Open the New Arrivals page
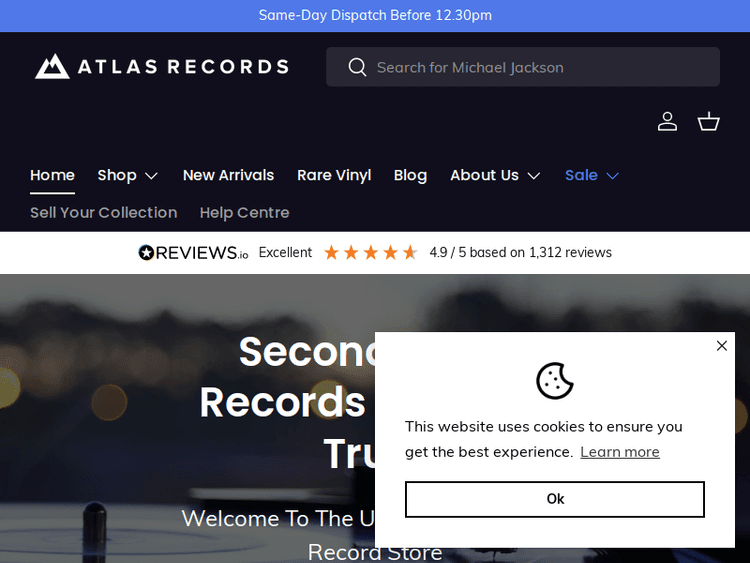The height and width of the screenshot is (563, 750). (228, 175)
